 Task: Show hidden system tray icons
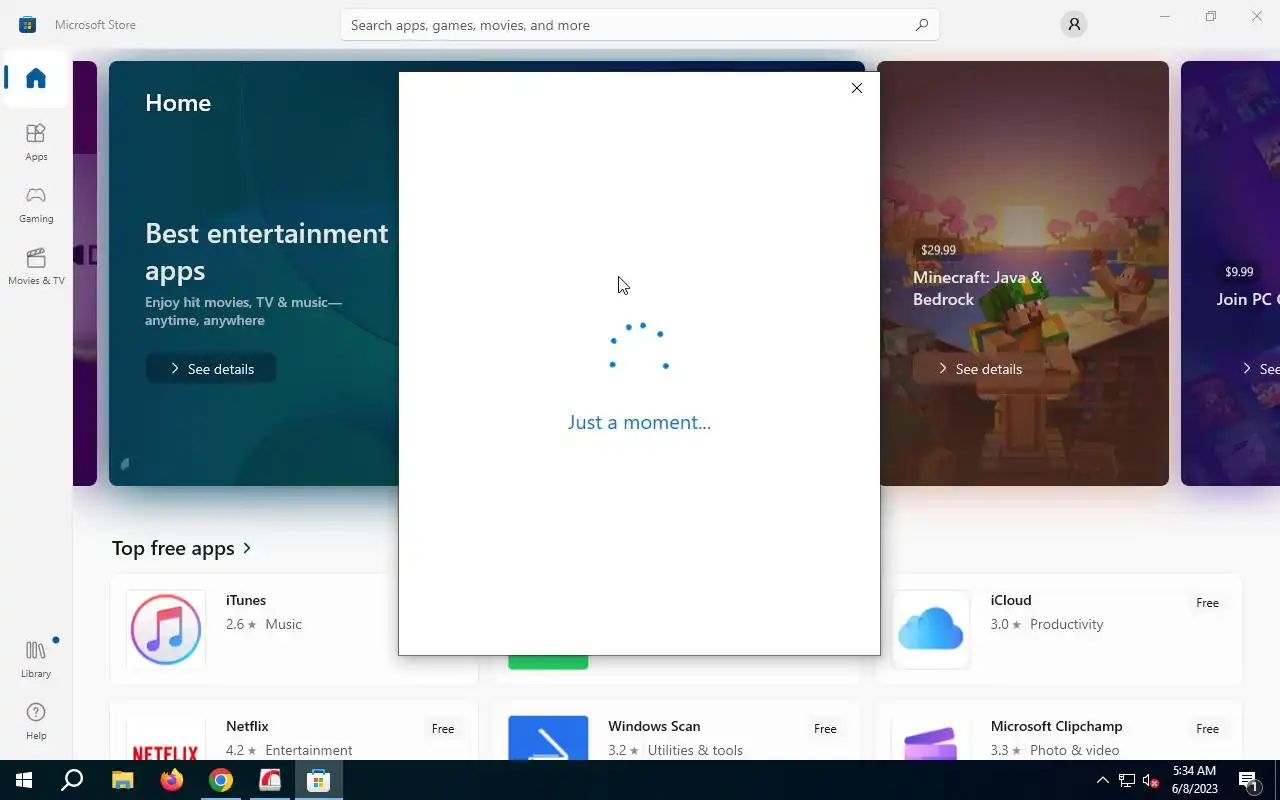click(x=1103, y=780)
